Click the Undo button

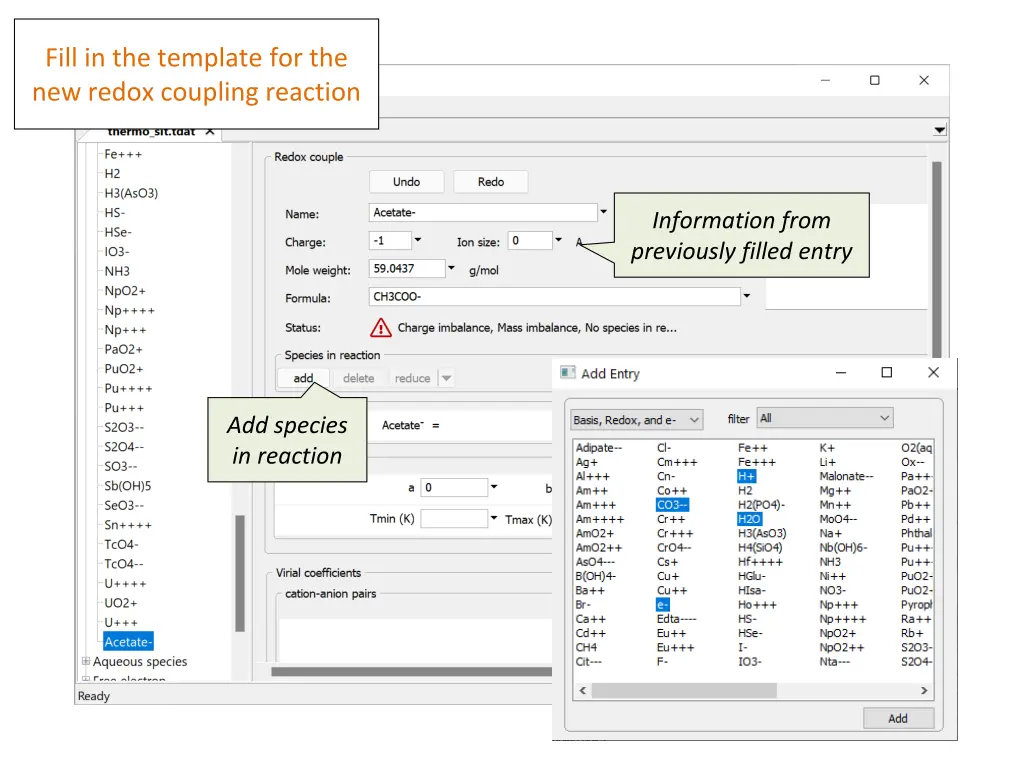pos(406,182)
